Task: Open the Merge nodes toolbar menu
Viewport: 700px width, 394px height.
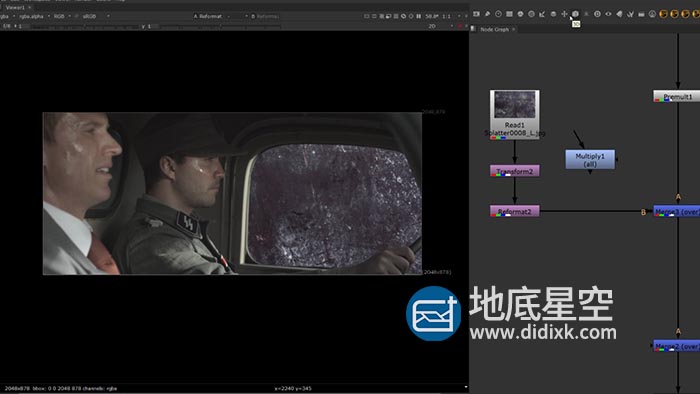Action: pyautogui.click(x=553, y=14)
